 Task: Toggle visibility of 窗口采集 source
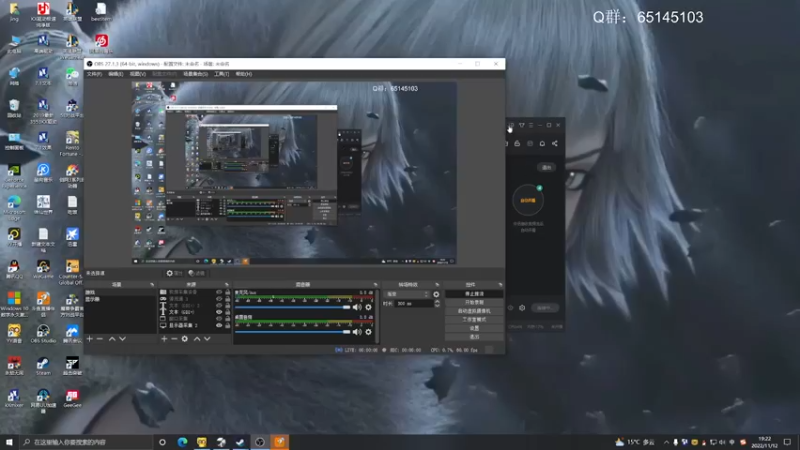pyautogui.click(x=219, y=319)
